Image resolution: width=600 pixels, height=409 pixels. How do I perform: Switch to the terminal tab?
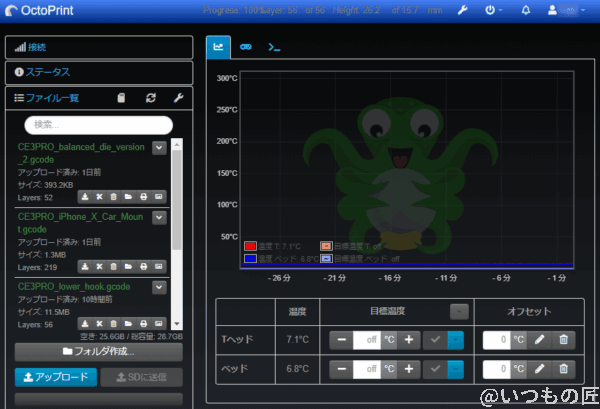274,46
